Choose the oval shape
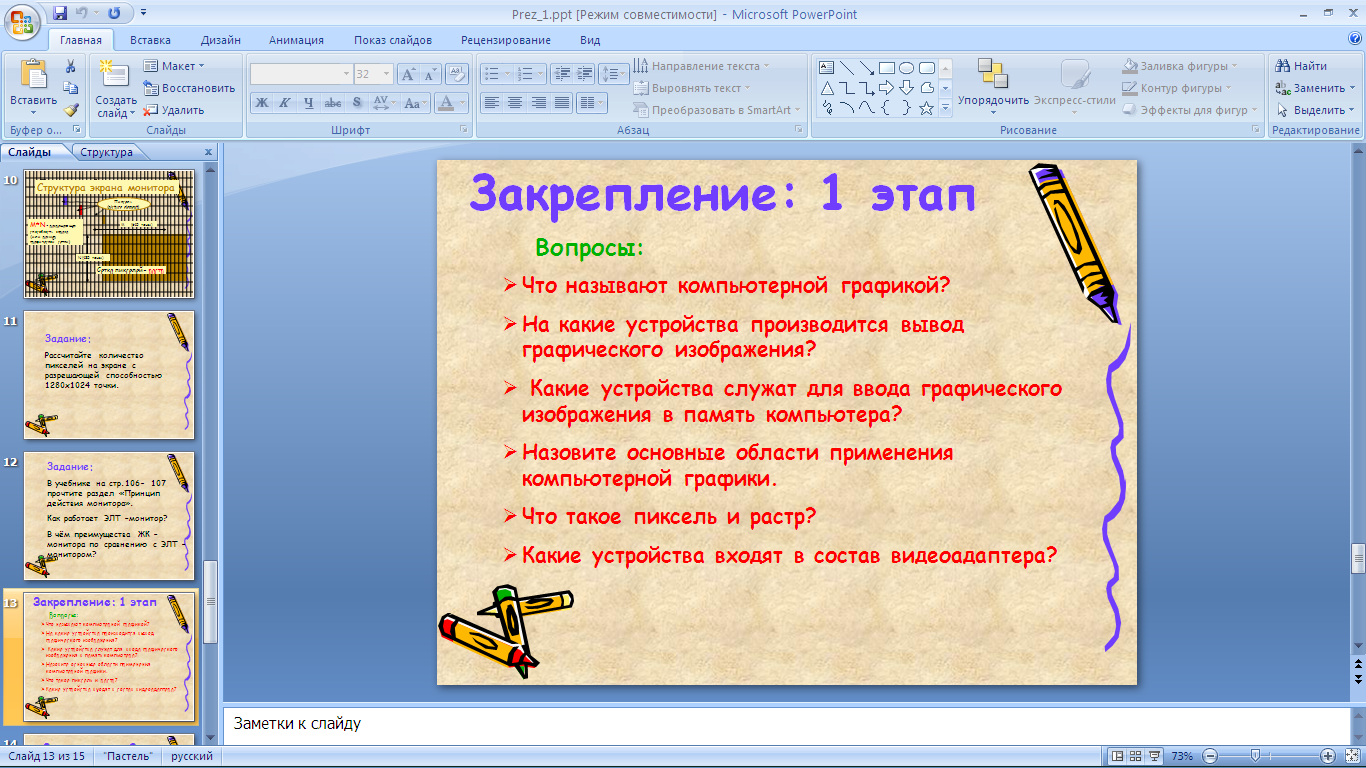Image resolution: width=1366 pixels, height=768 pixels. pyautogui.click(x=906, y=67)
